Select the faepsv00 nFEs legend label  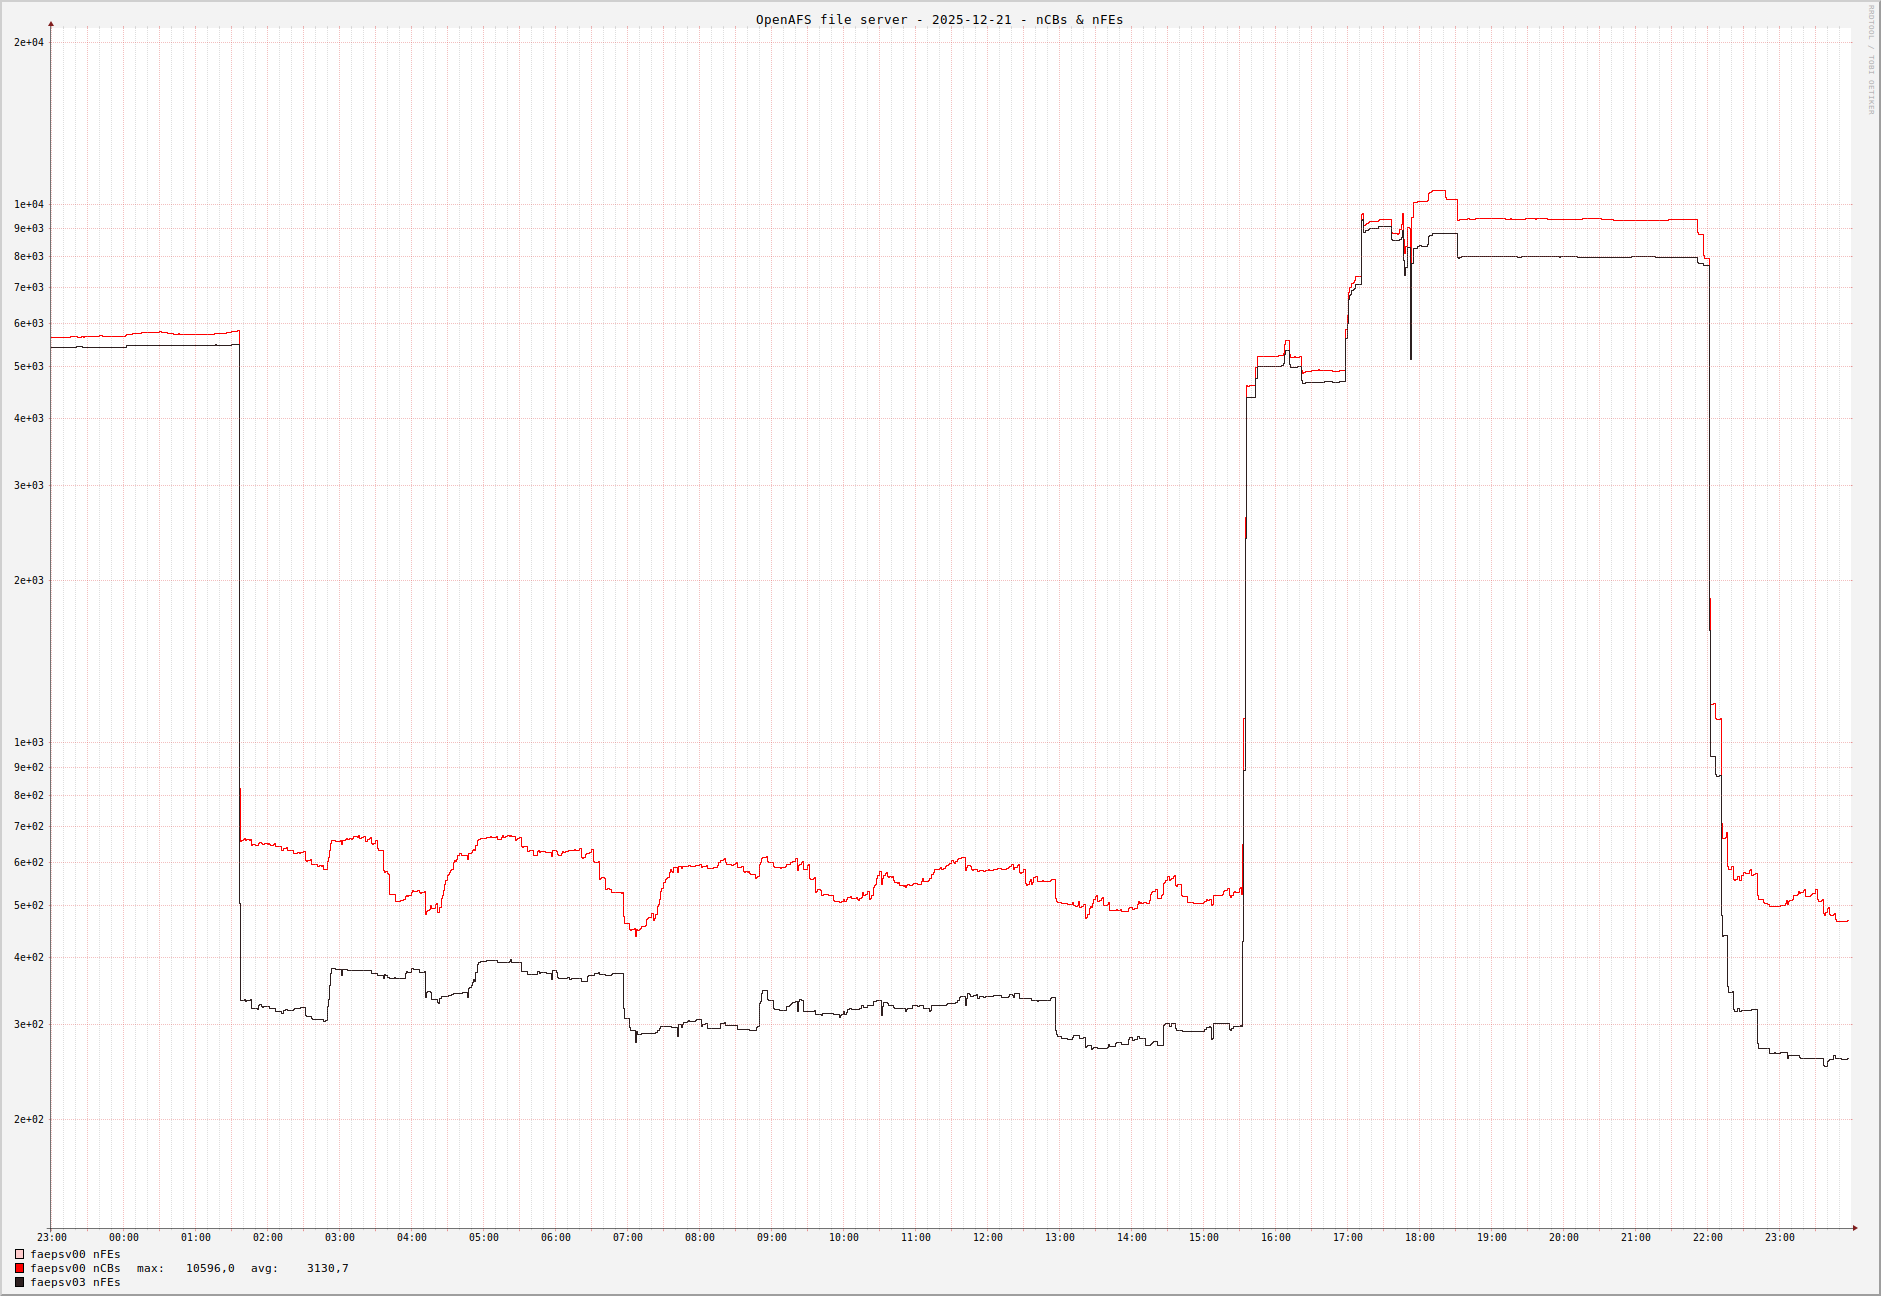click(x=75, y=1254)
